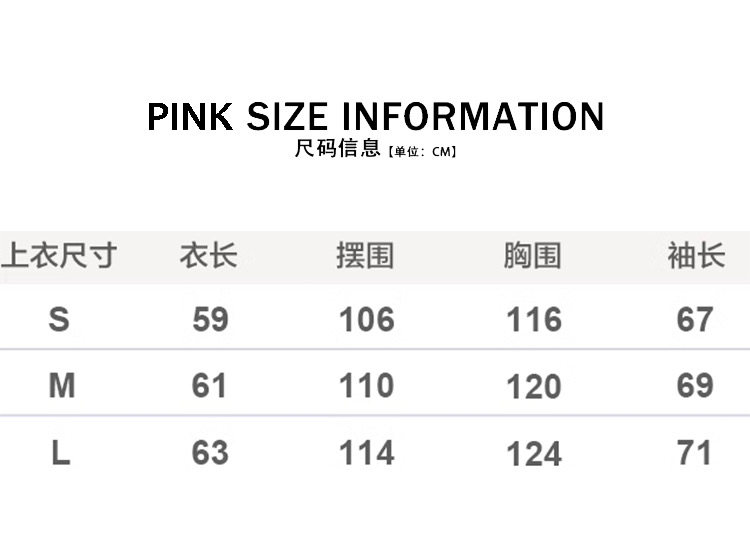Click the 69 sleeve value for M

694,385
